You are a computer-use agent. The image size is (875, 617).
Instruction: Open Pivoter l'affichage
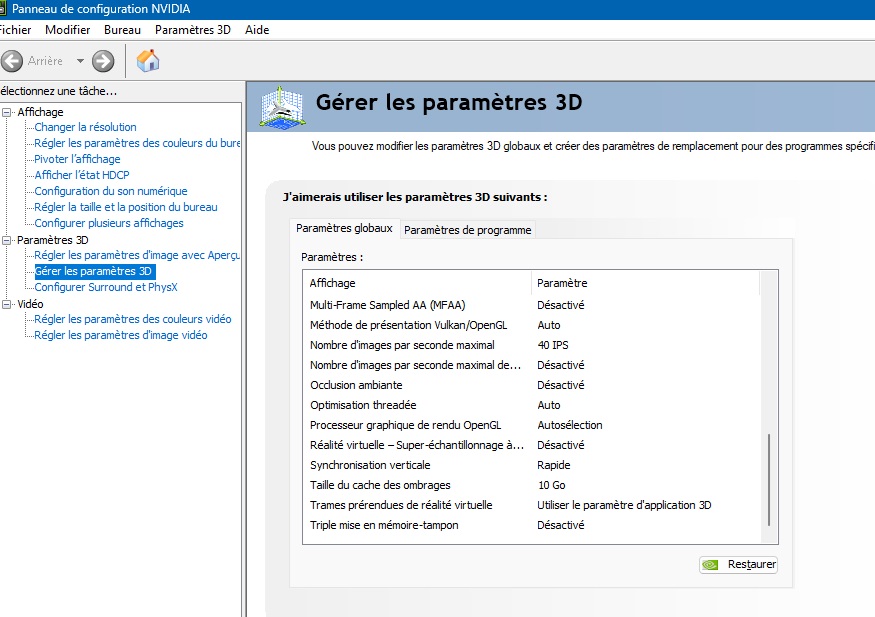tap(78, 159)
